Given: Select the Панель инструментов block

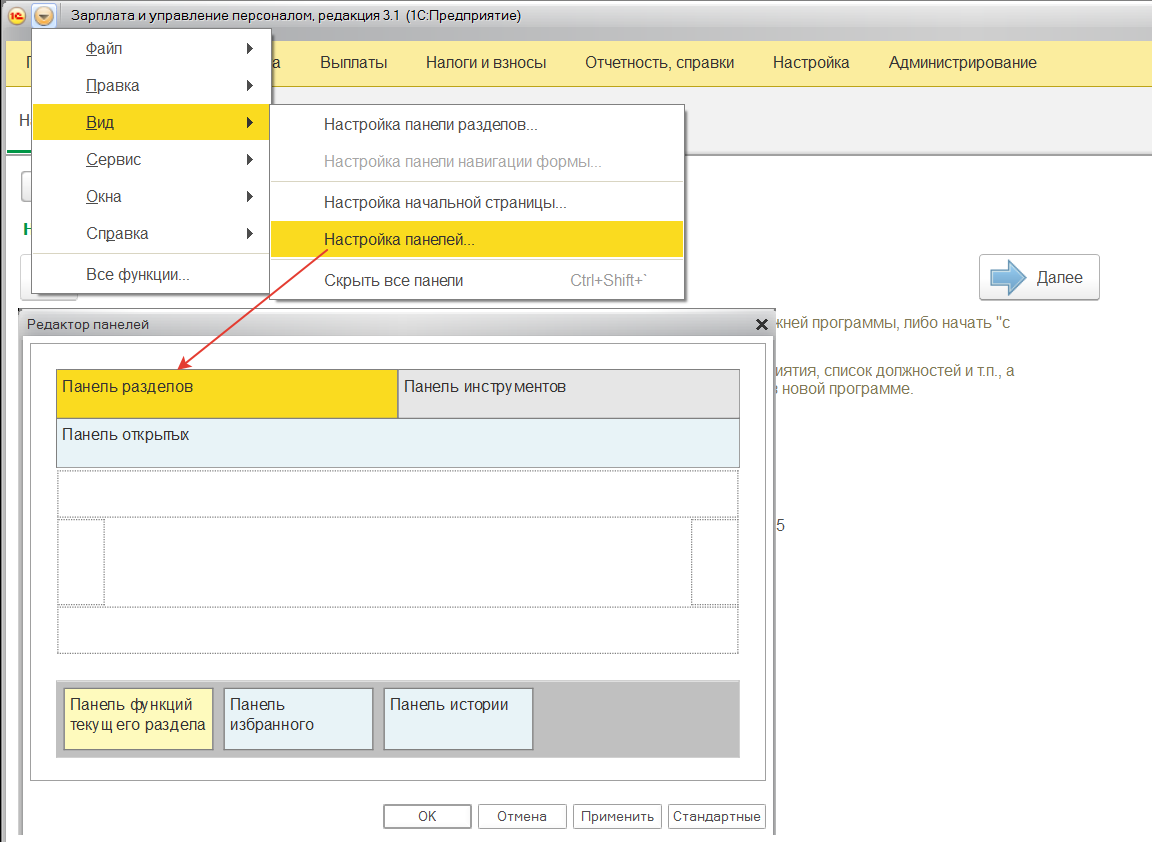Looking at the screenshot, I should (x=568, y=393).
